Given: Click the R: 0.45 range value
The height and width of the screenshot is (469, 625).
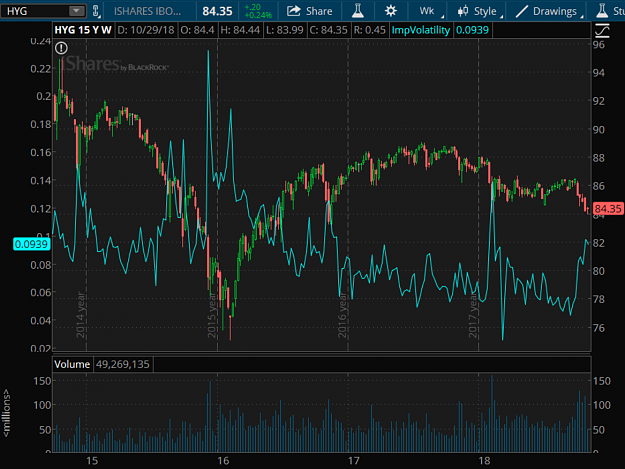Looking at the screenshot, I should pyautogui.click(x=370, y=30).
